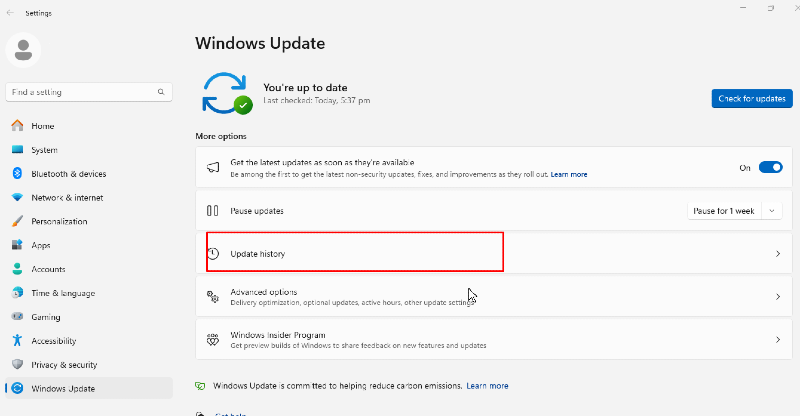Screen dimensions: 800x416
Task: Open the Update history row
Action: point(494,253)
